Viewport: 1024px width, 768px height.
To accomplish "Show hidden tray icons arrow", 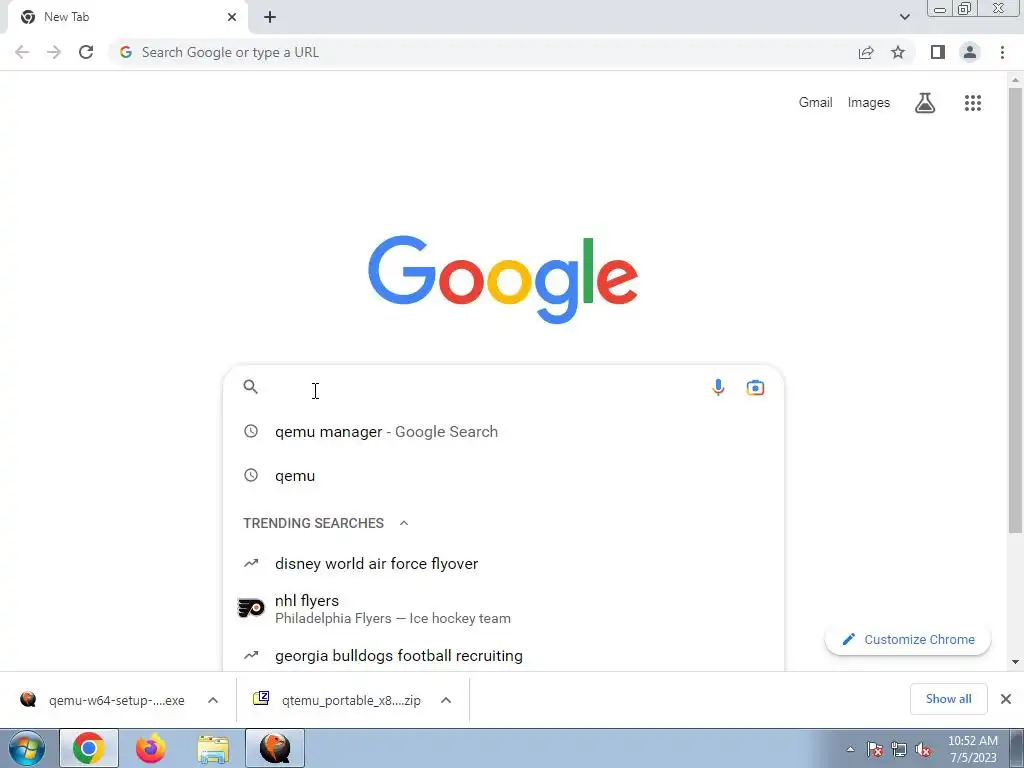I will (850, 750).
